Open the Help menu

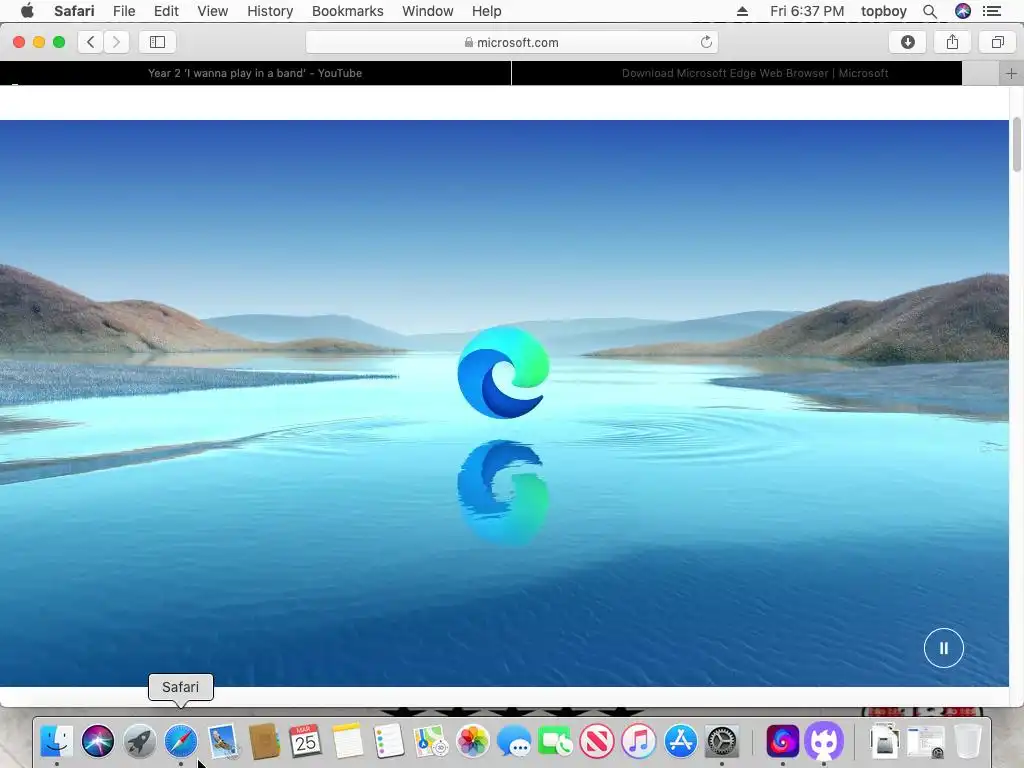tap(487, 11)
